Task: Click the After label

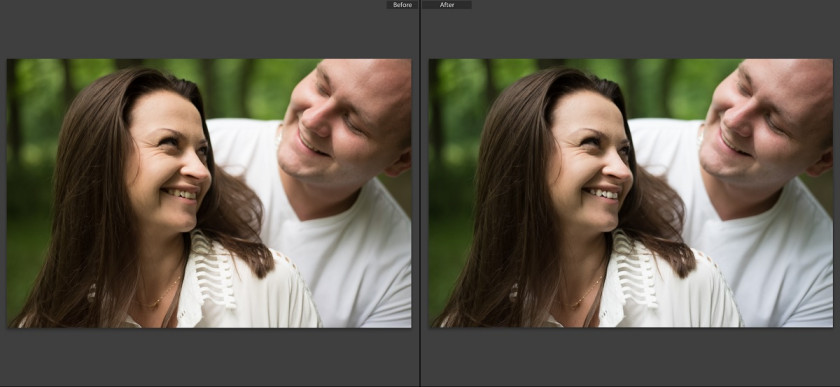Action: click(447, 5)
